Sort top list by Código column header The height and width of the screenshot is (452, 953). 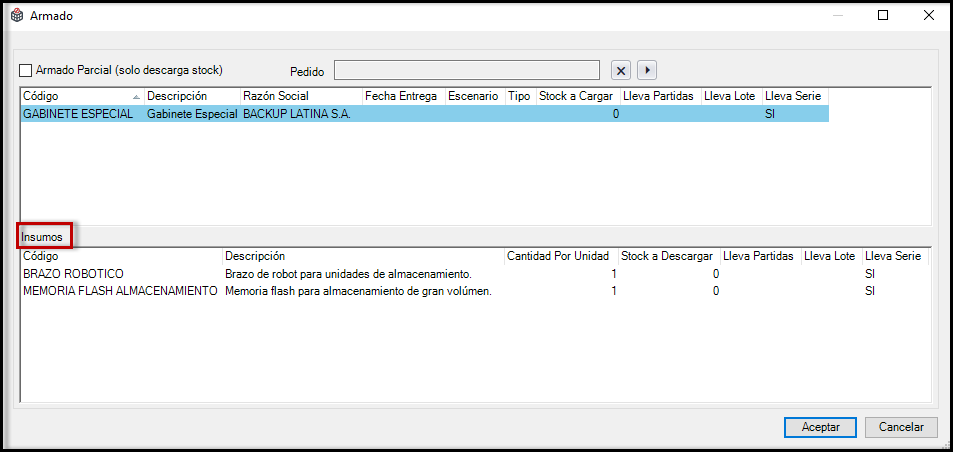click(x=83, y=96)
